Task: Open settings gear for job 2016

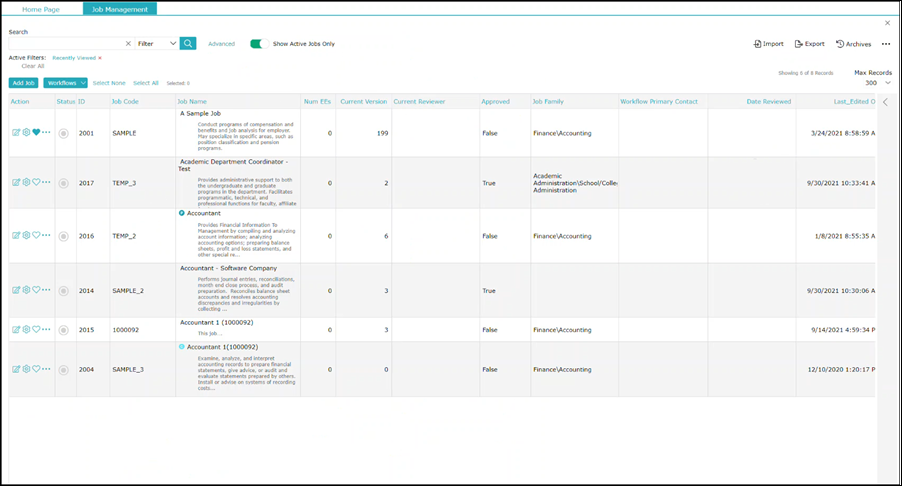Action: coord(26,235)
